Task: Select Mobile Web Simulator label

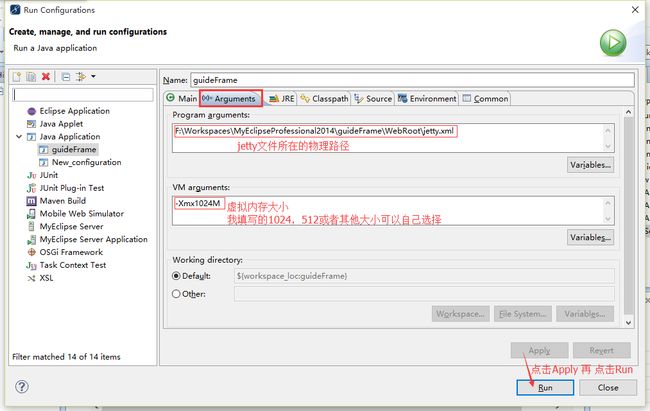Action: (x=82, y=214)
